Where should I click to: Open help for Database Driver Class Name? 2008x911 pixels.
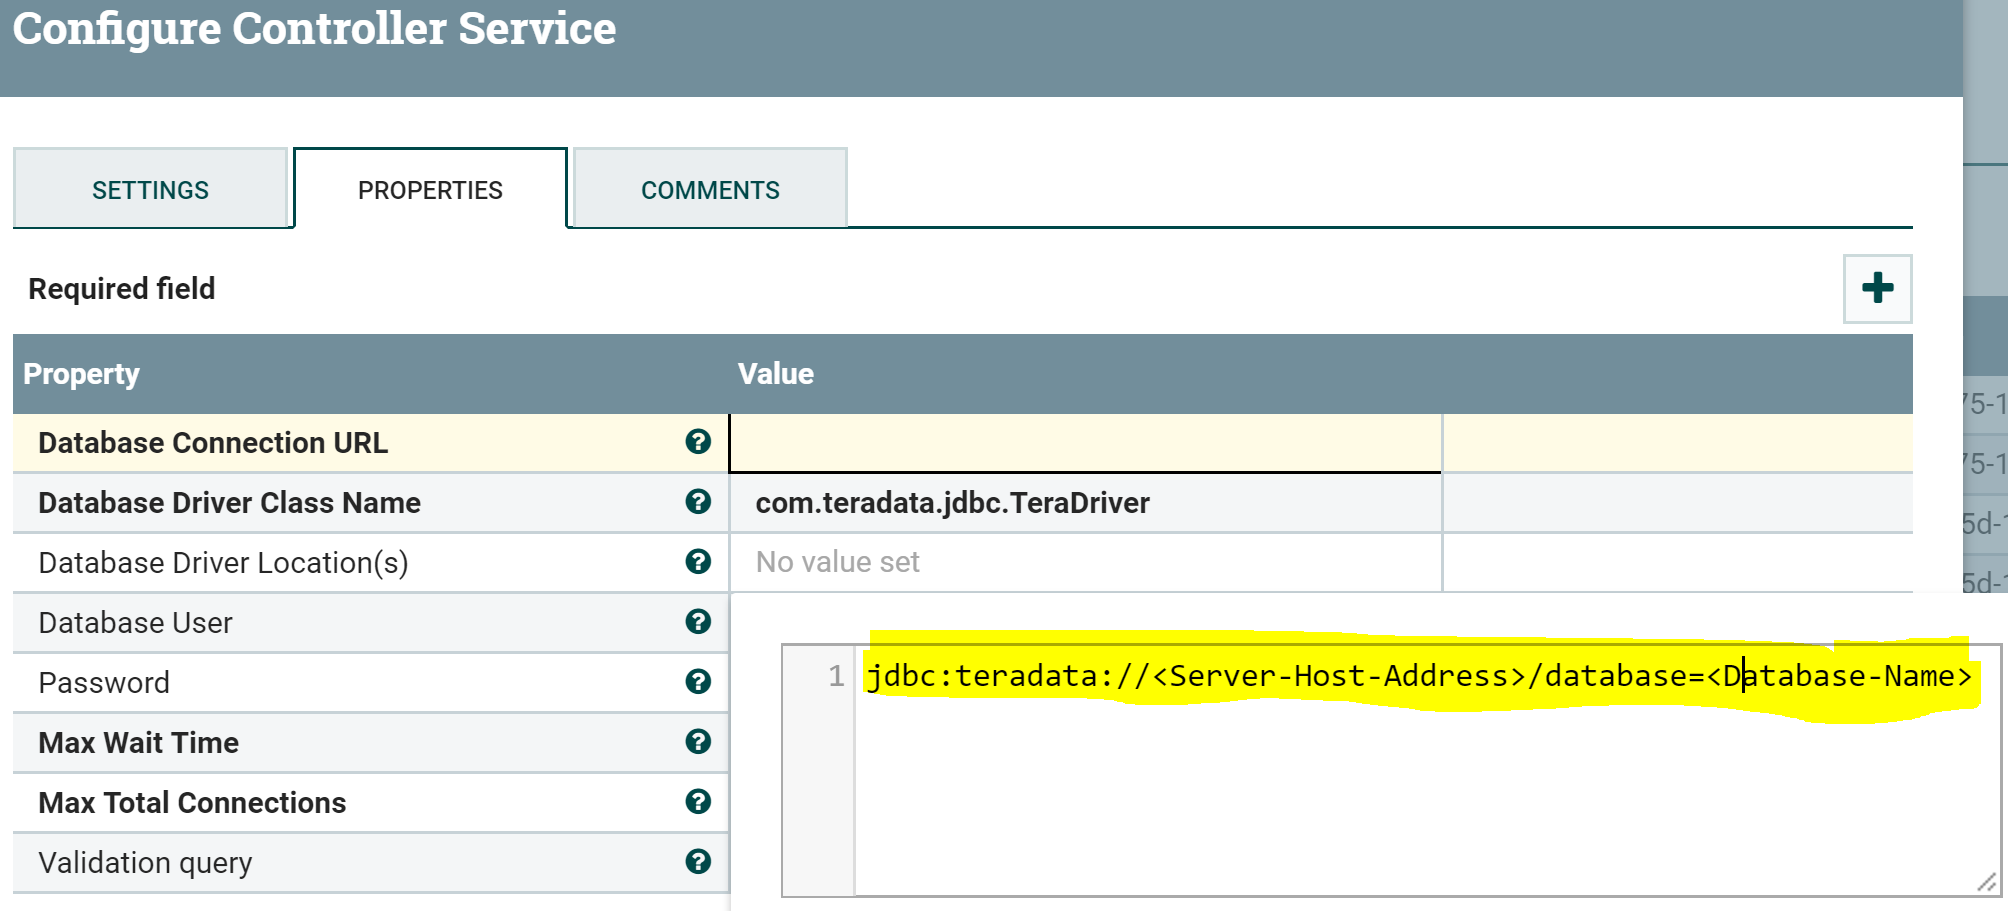coord(698,502)
